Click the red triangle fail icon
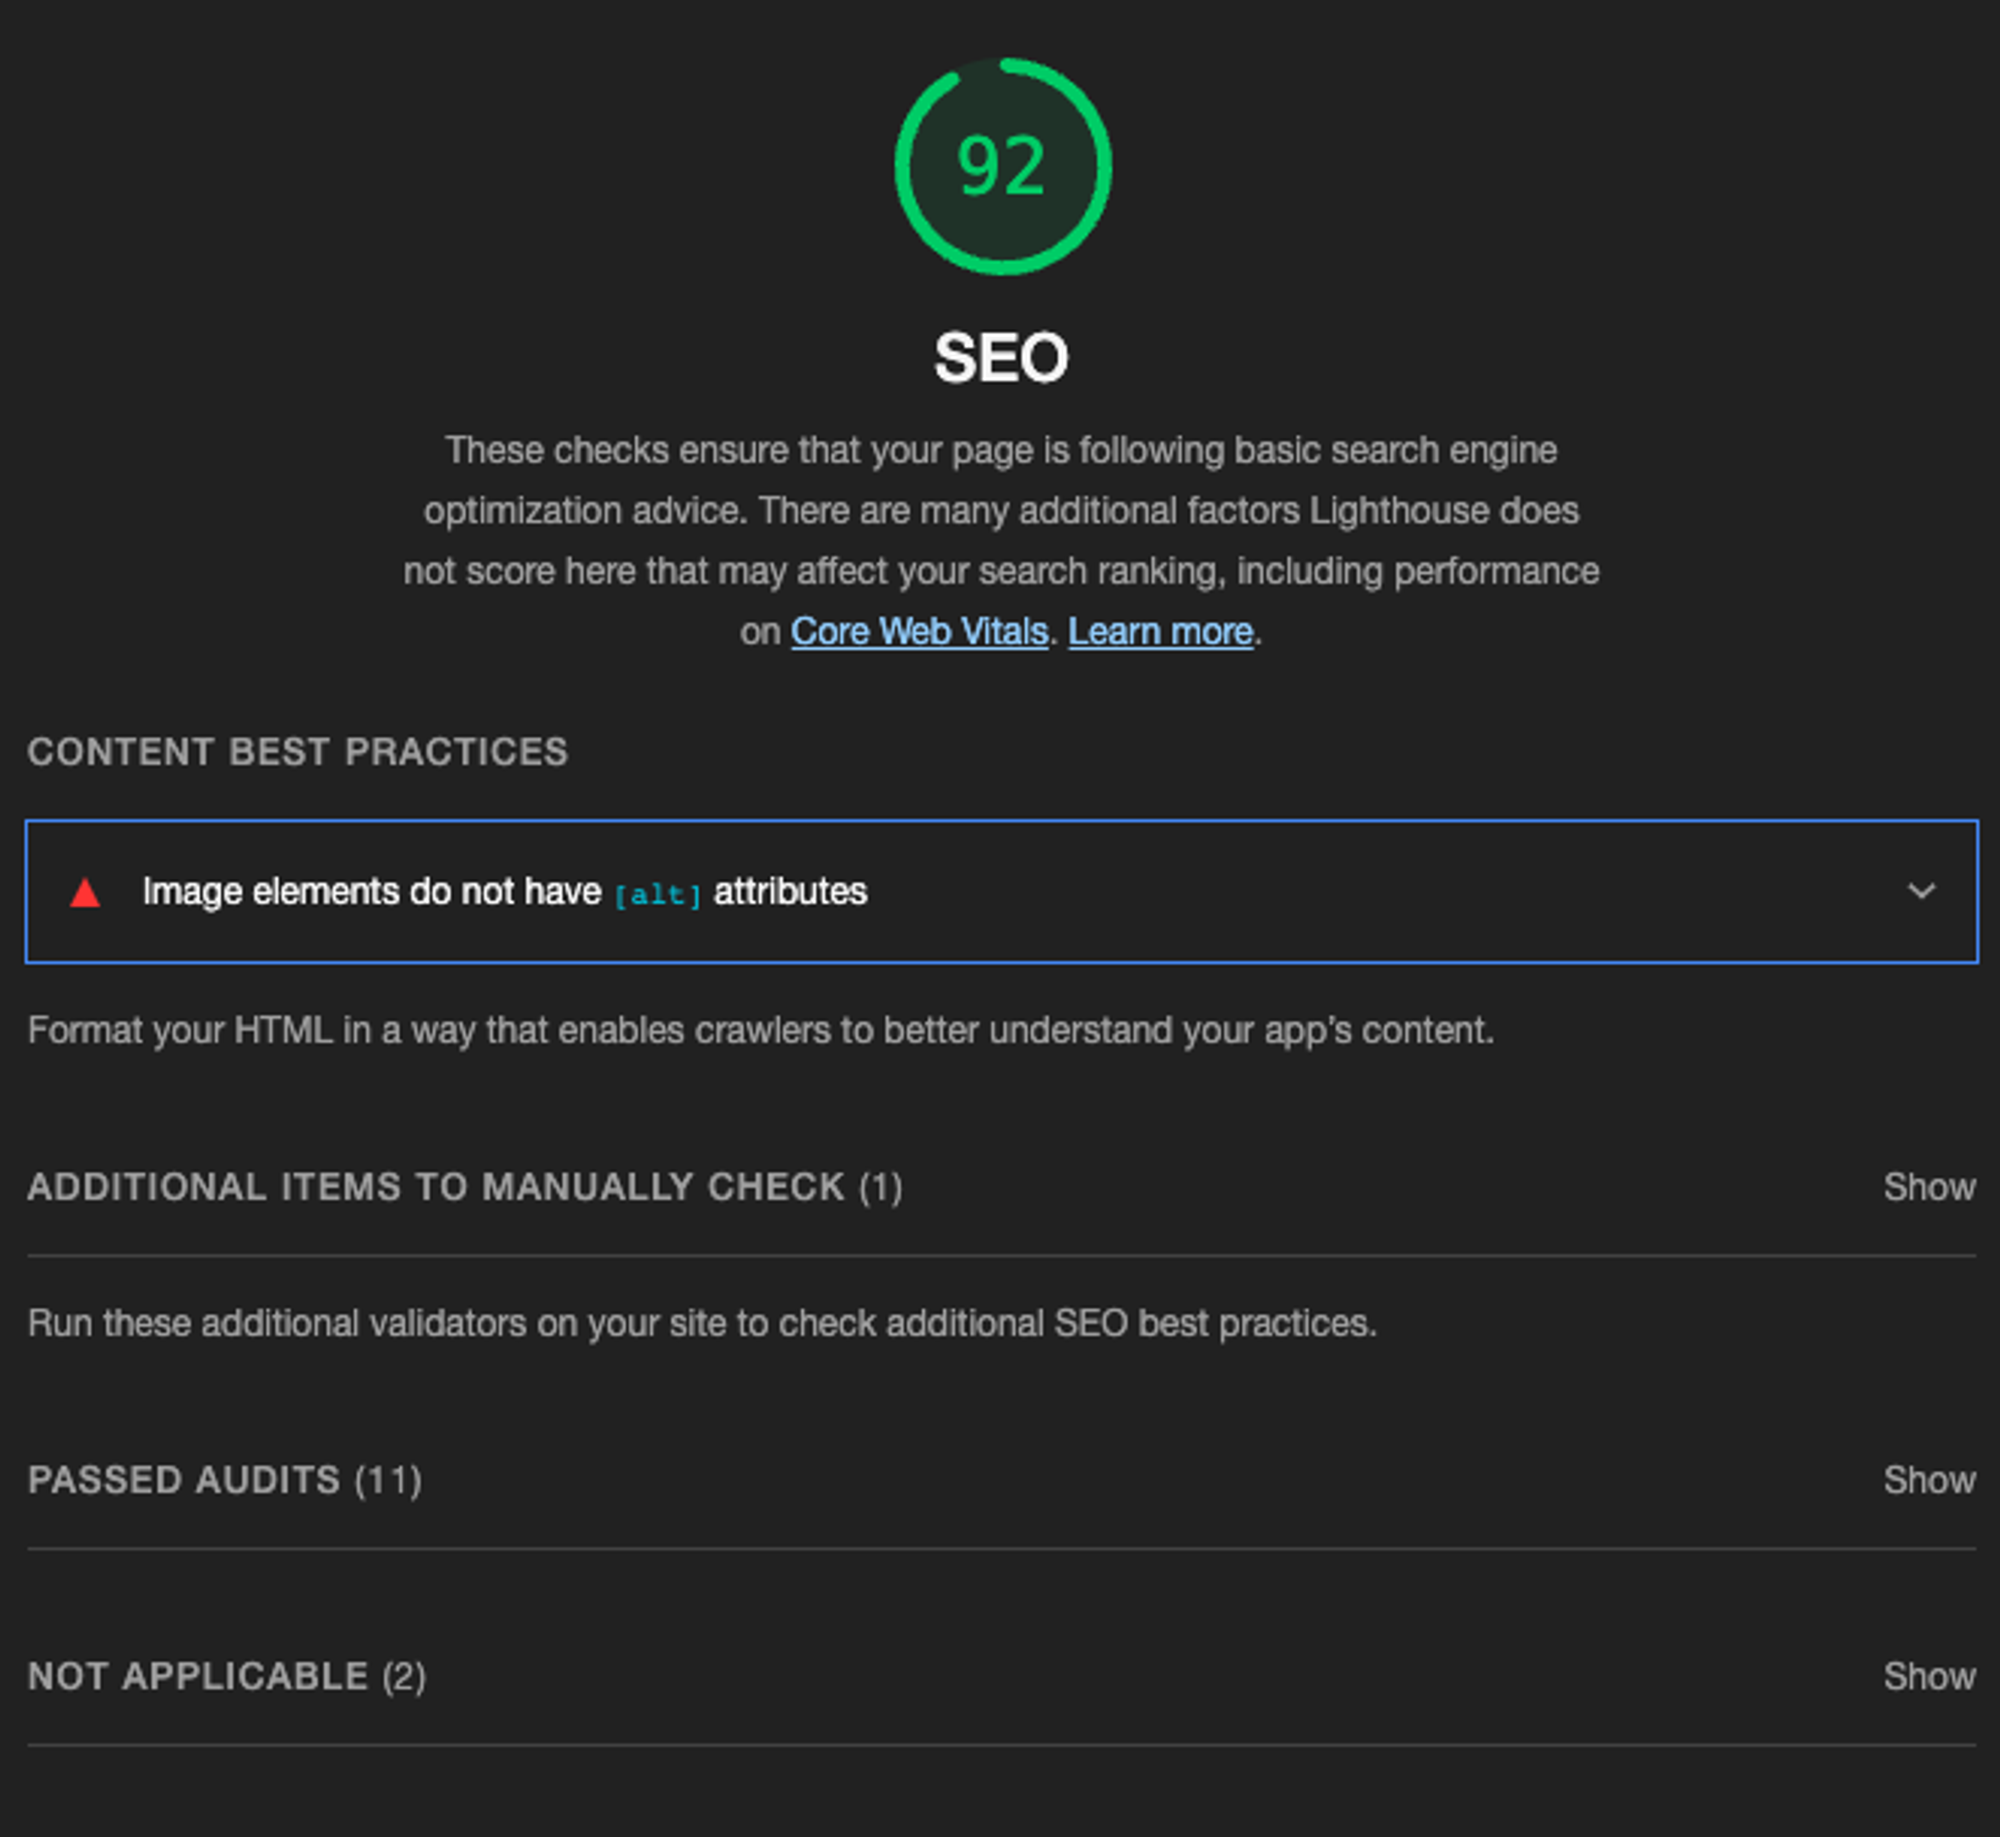This screenshot has height=1837, width=2000. [x=85, y=892]
